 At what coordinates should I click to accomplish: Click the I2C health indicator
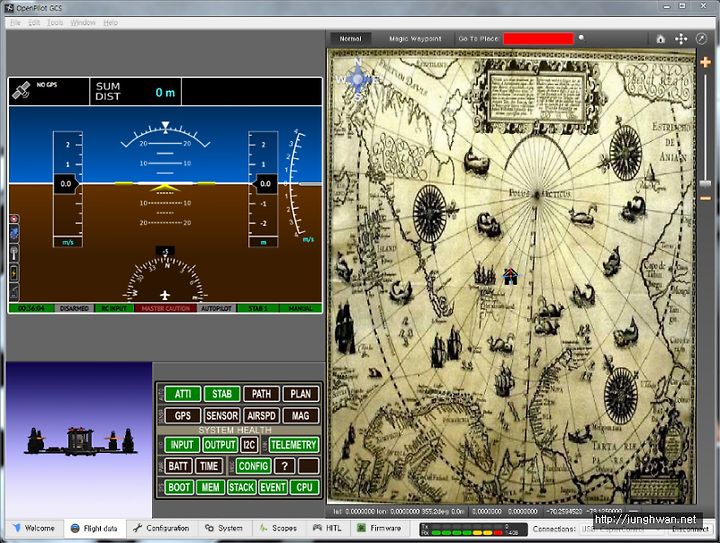click(x=249, y=445)
